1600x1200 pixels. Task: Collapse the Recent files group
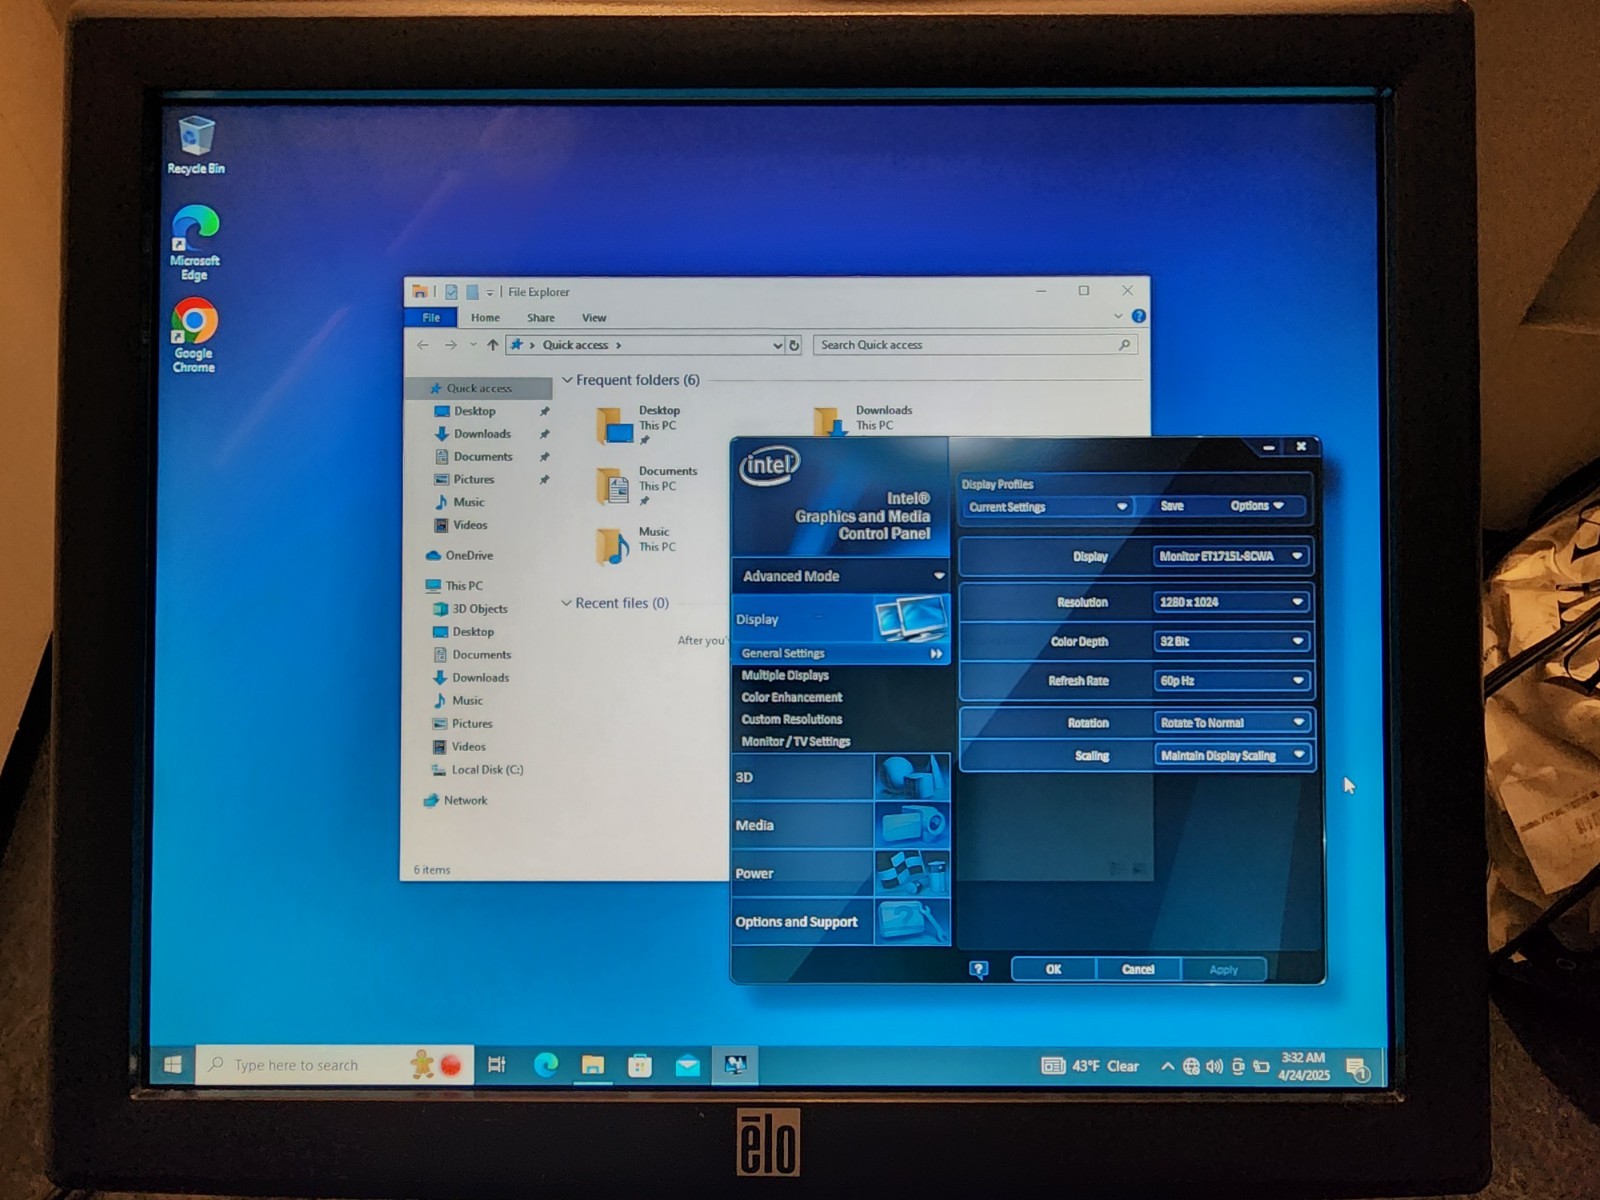566,603
